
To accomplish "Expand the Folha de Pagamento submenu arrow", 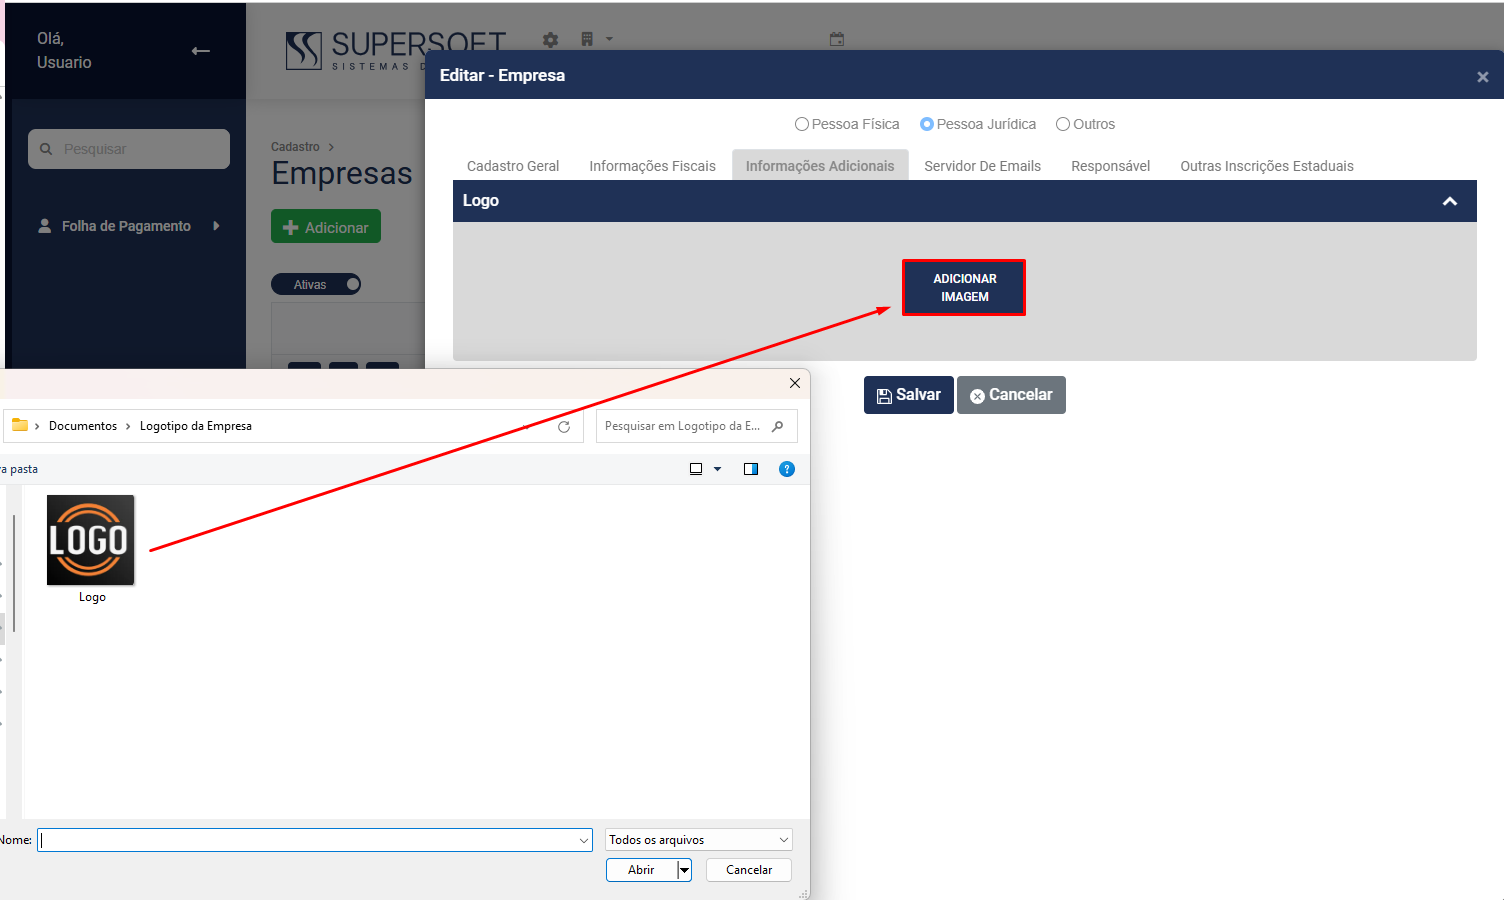I will (x=216, y=226).
